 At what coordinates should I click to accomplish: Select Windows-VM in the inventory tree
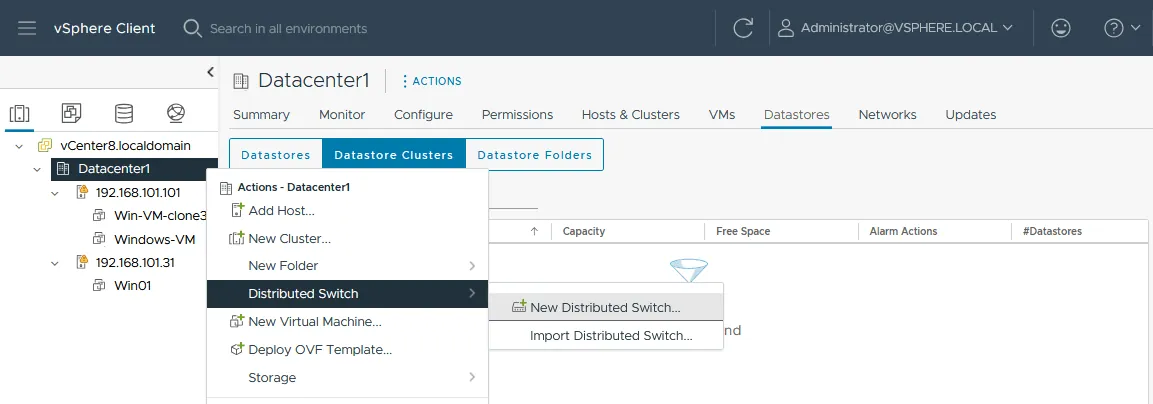[x=154, y=239]
